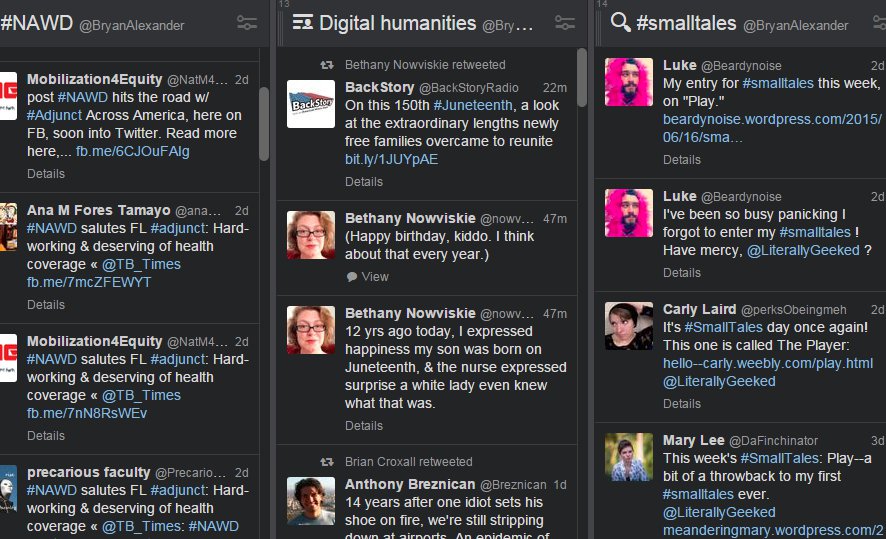Open Luke avatar on 'busy panicking' tweet
The image size is (886, 539).
(629, 213)
